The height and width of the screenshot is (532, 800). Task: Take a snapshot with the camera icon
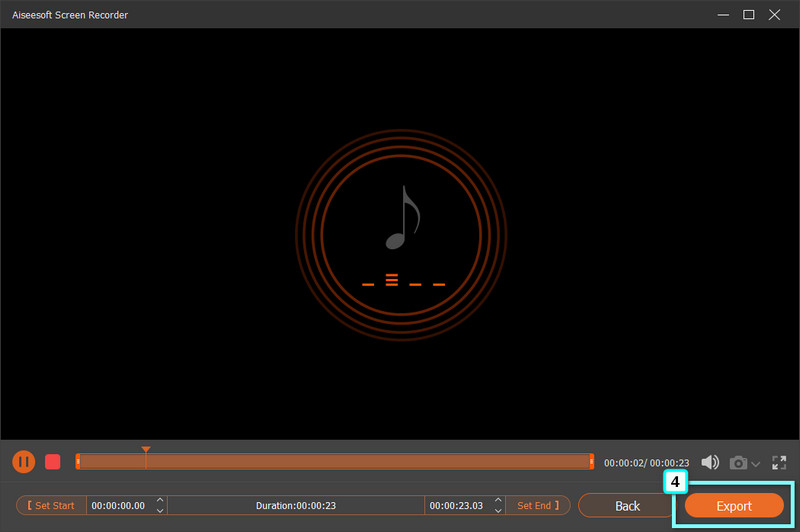pos(738,463)
